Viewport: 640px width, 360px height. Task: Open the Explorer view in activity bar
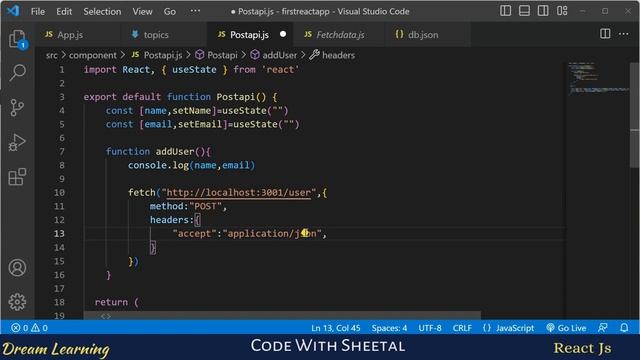(17, 39)
